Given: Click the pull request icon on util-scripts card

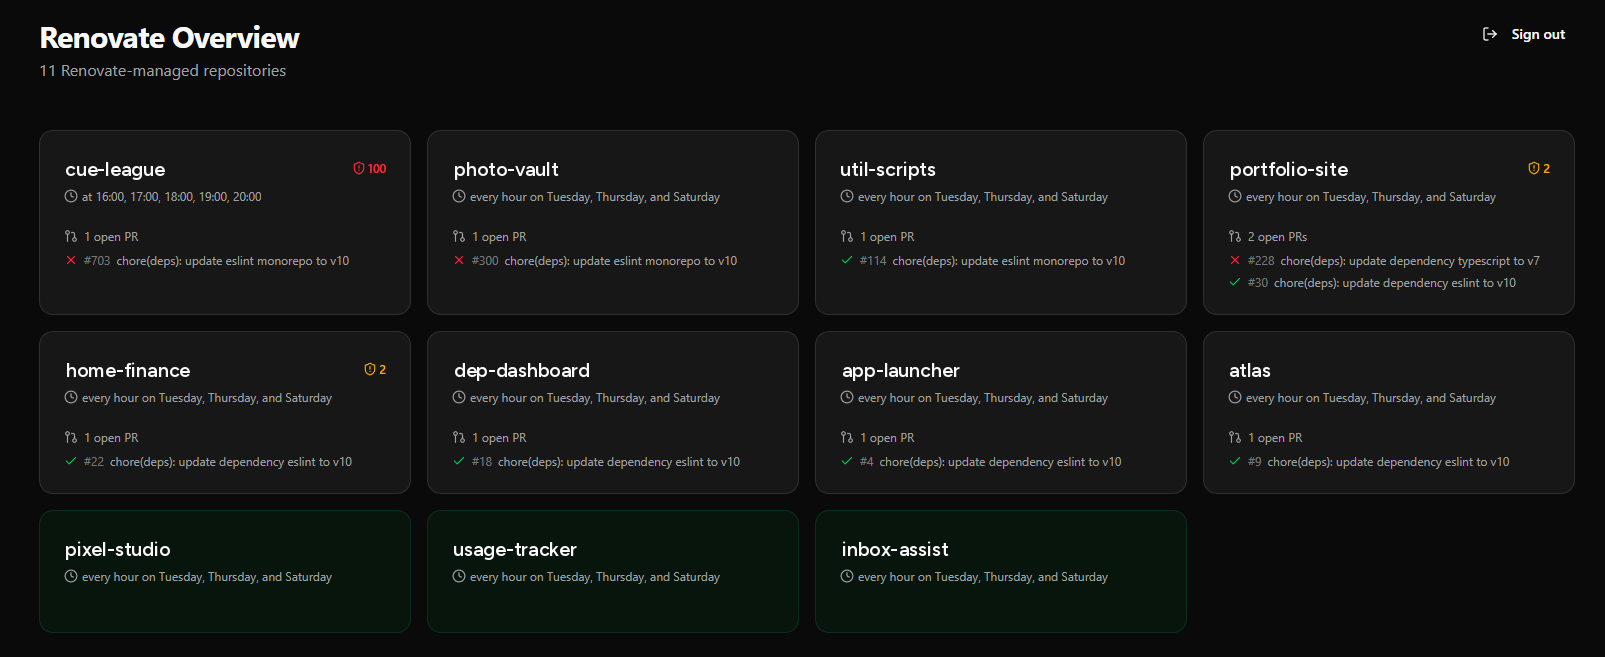Looking at the screenshot, I should 847,237.
